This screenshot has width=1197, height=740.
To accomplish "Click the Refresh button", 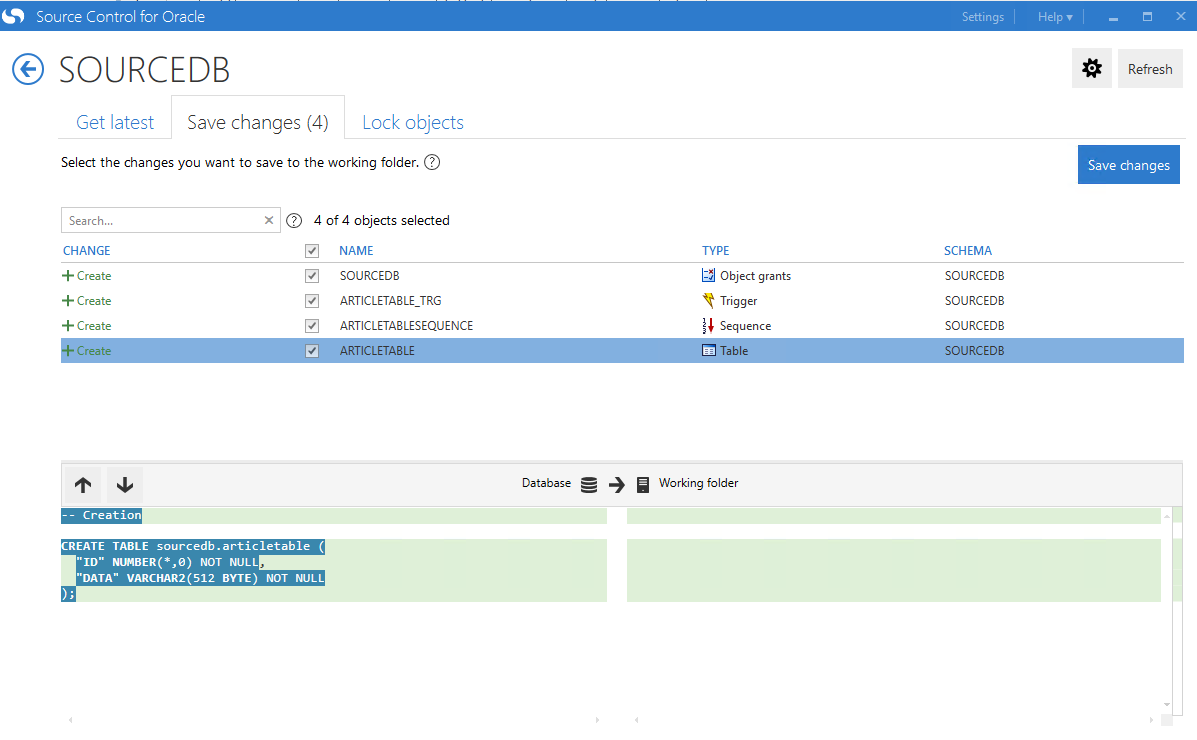I will 1150,69.
